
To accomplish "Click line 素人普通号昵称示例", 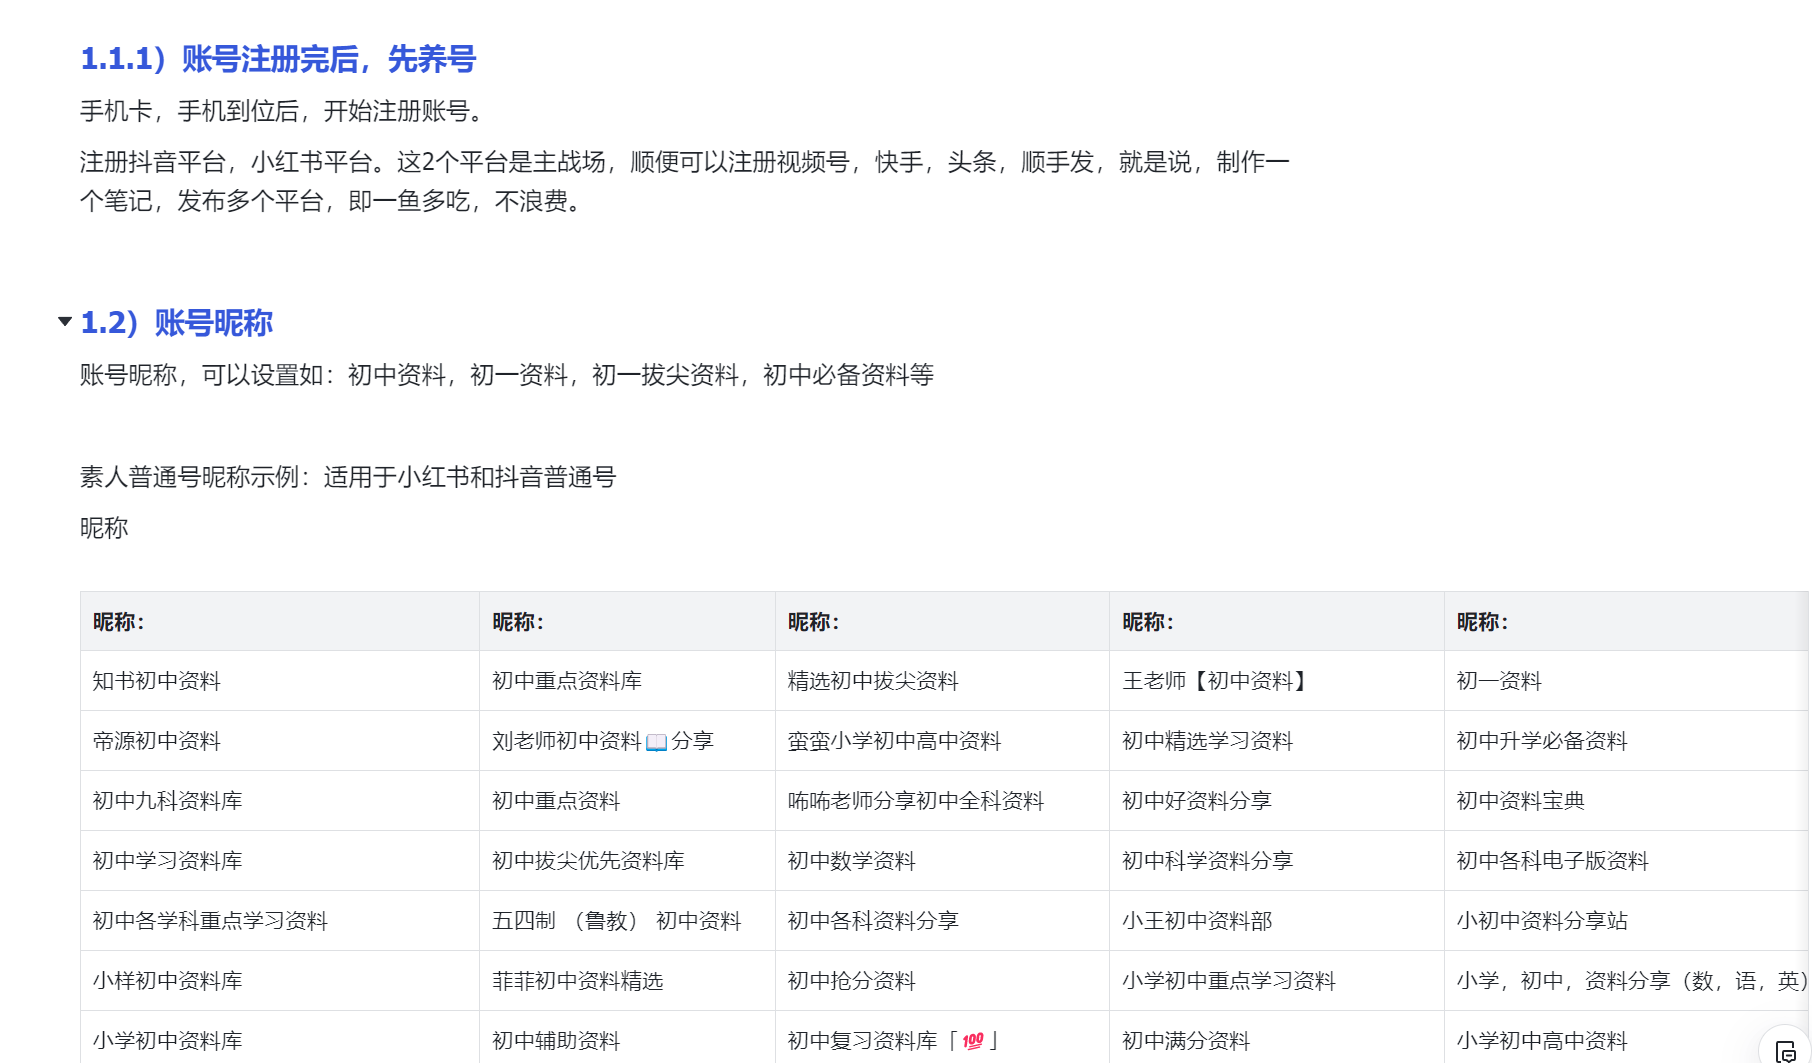I will [x=348, y=477].
